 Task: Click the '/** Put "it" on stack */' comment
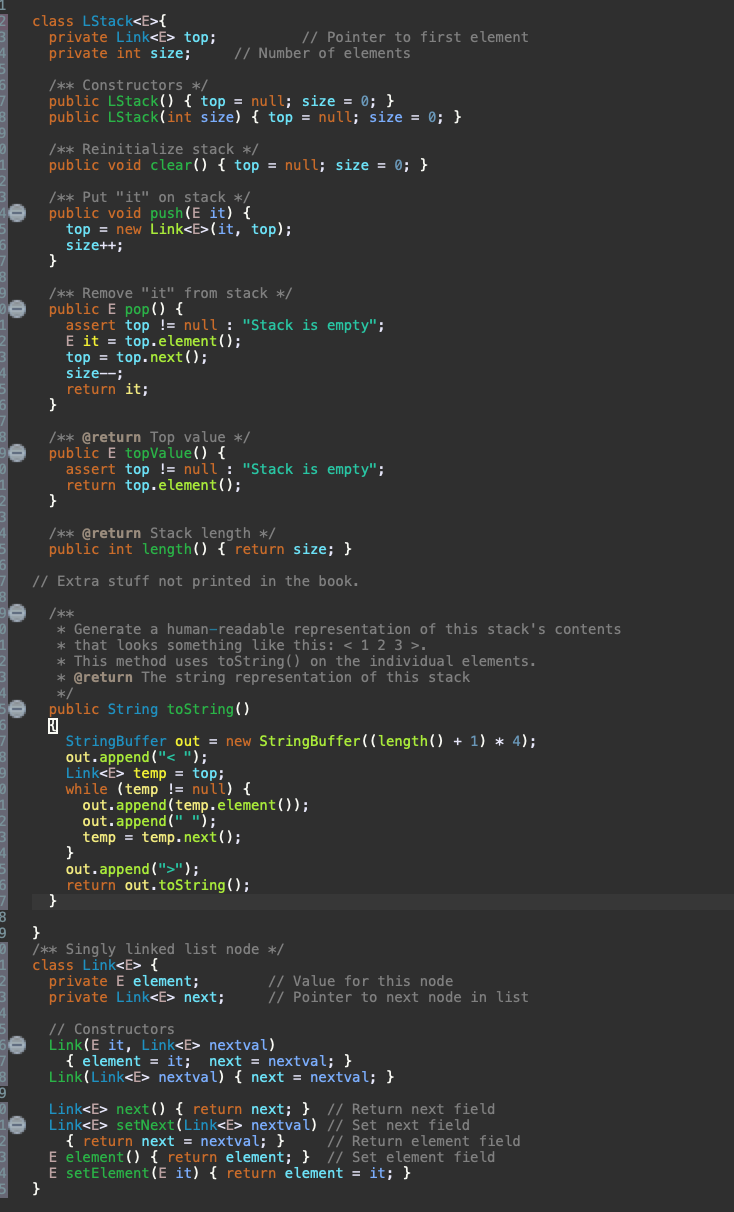(150, 197)
